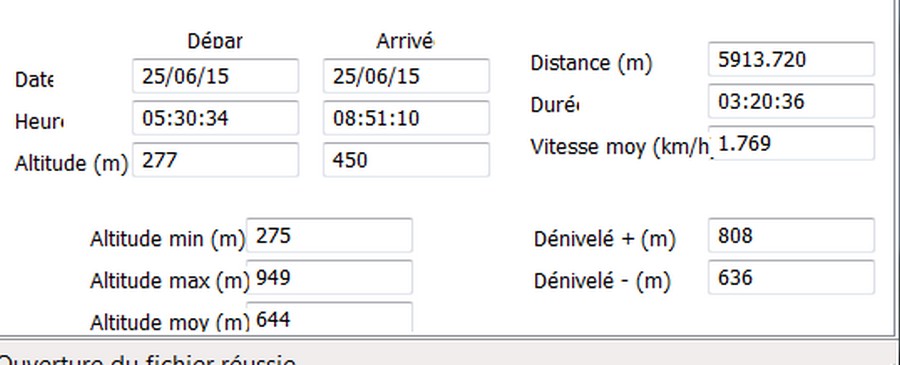
Task: Click the Altitude moy field showing 644
Action: 329,317
